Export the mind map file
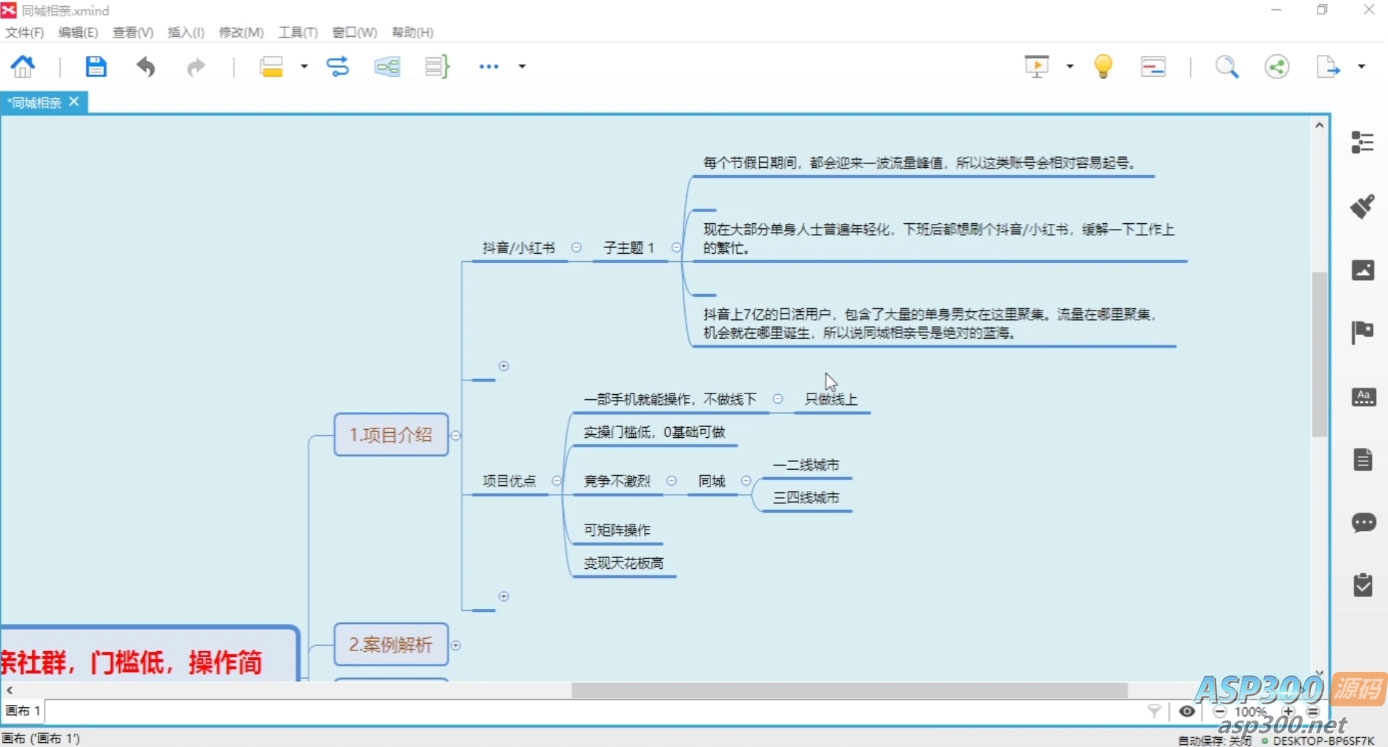1388x747 pixels. coord(1328,67)
